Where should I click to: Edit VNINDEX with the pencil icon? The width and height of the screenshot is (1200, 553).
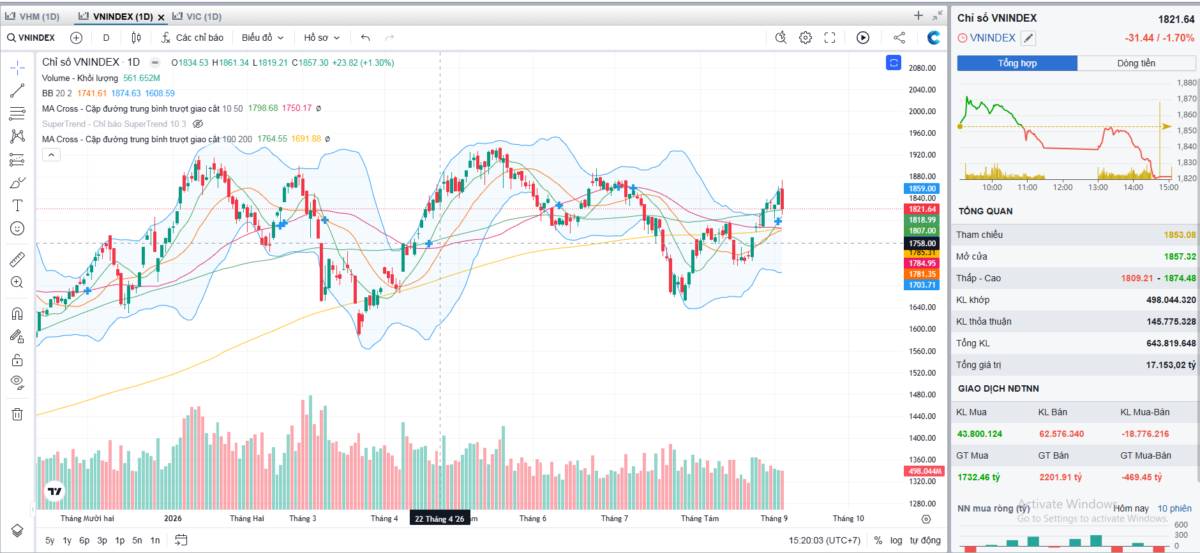coord(1028,38)
